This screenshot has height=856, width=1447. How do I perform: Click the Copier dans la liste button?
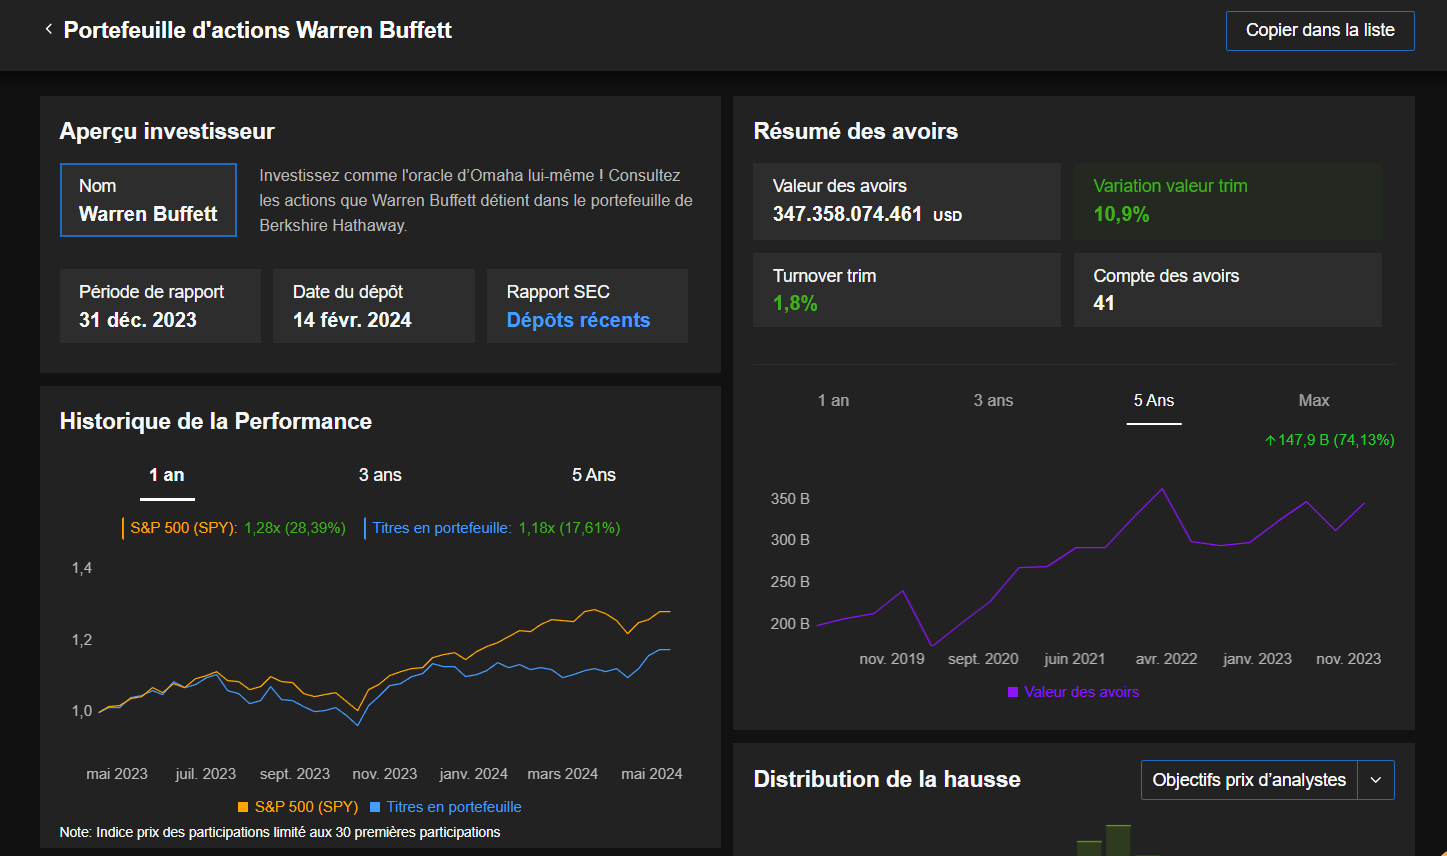(x=1320, y=30)
